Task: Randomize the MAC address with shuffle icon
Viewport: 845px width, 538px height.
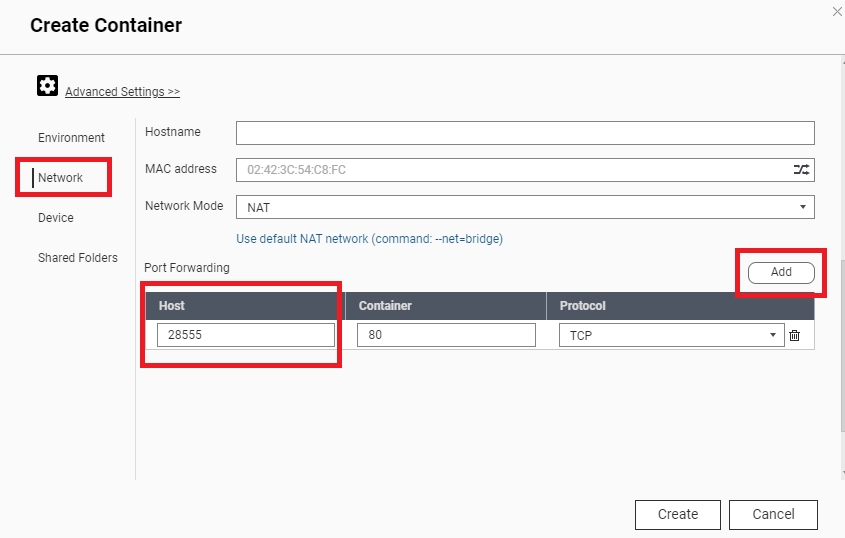Action: 801,170
